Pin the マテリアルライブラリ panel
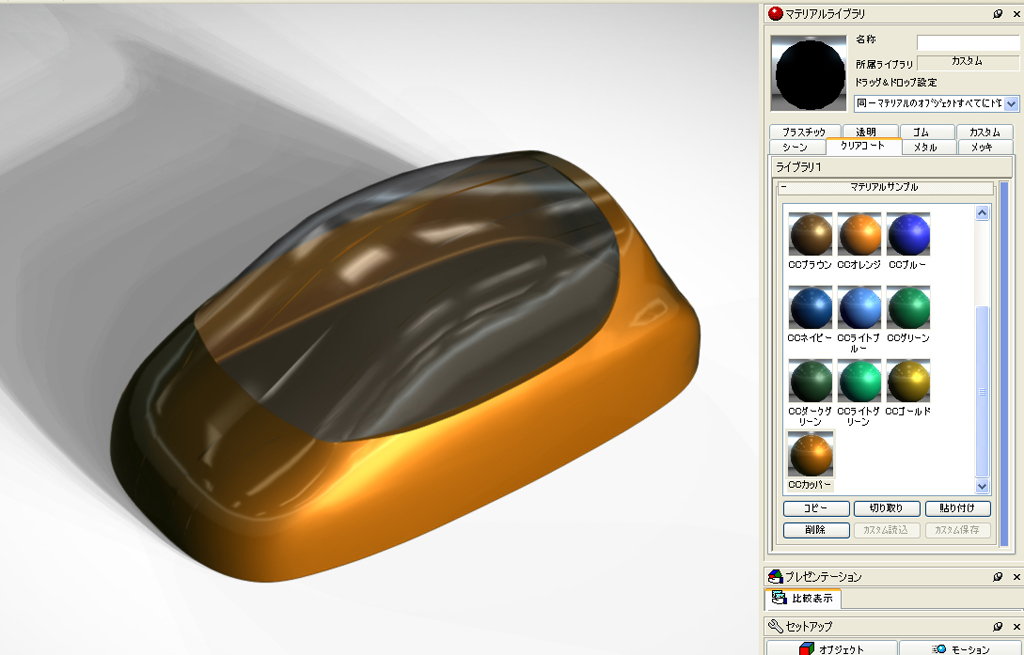The image size is (1024, 655). click(x=997, y=14)
